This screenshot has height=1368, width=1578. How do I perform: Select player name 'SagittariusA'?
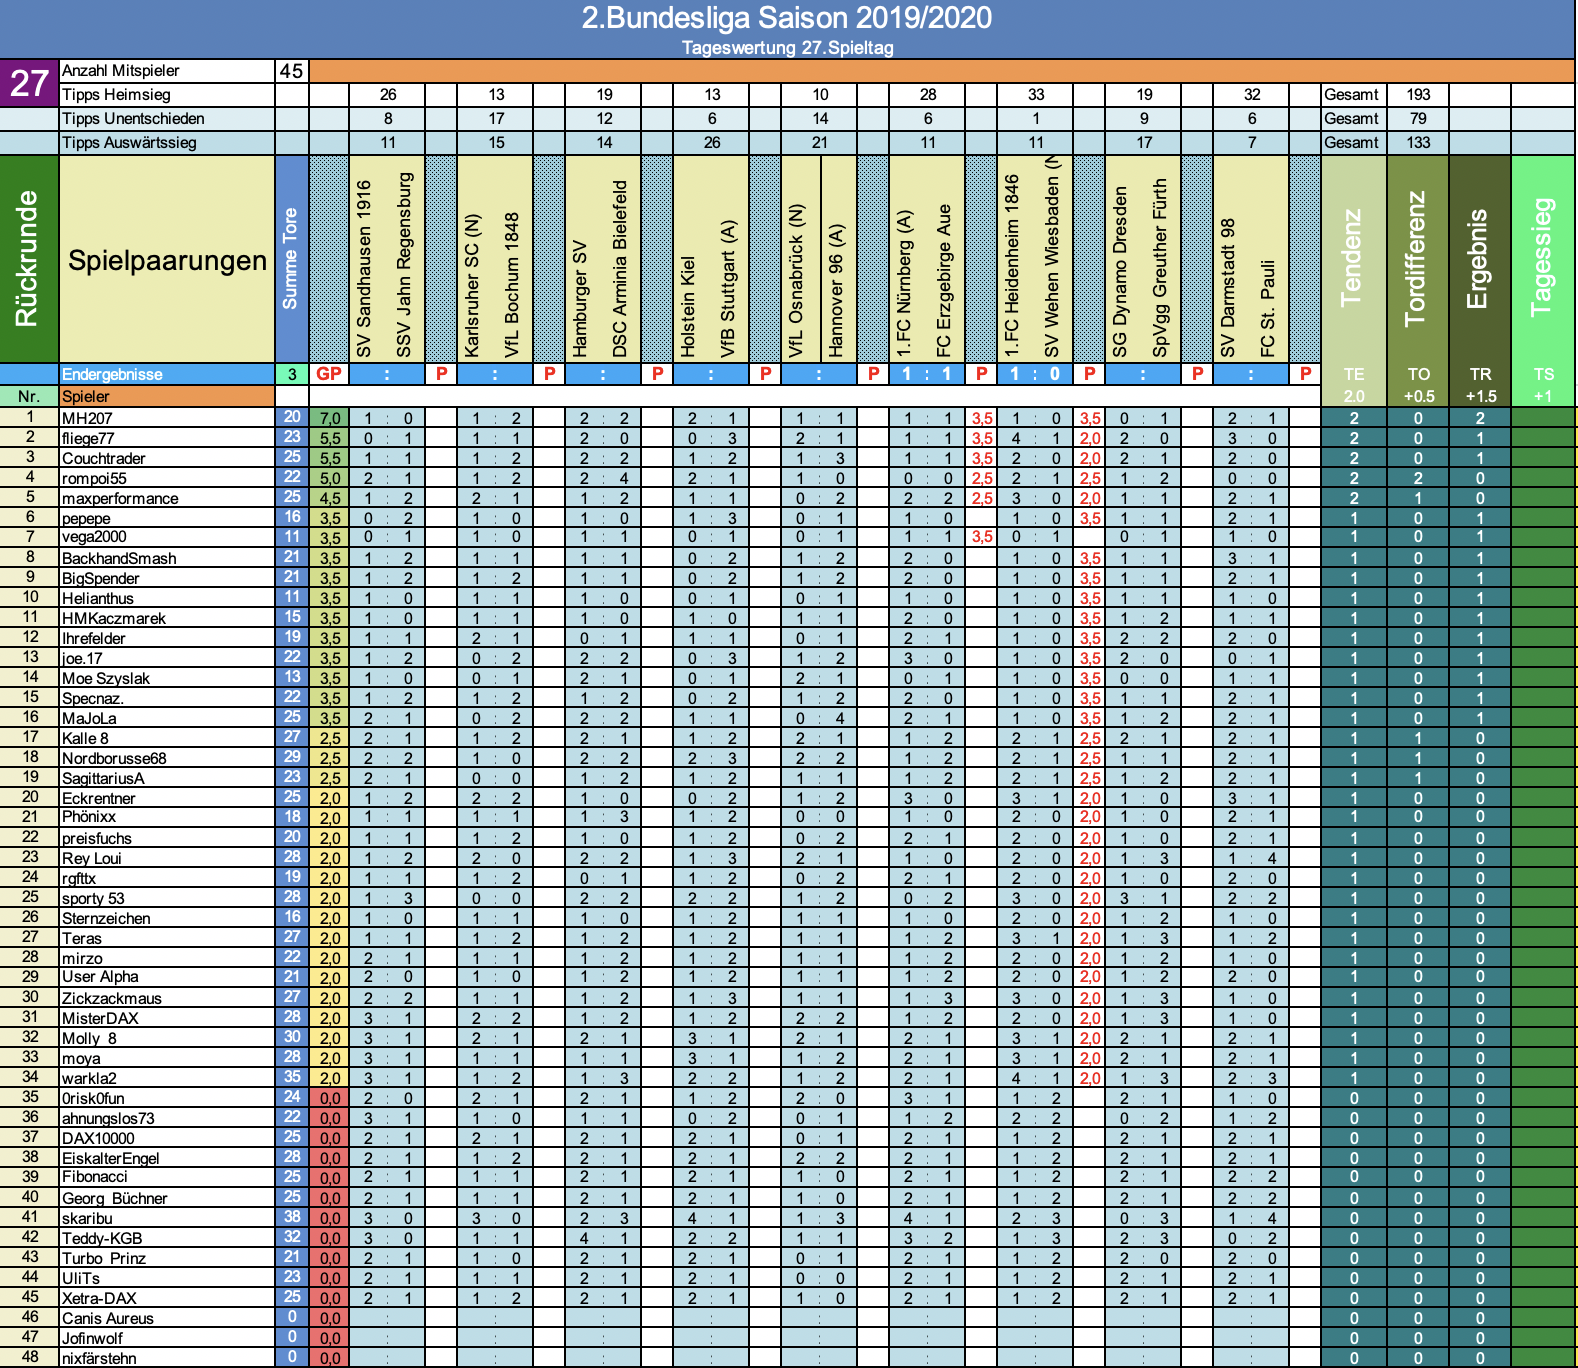(x=103, y=778)
